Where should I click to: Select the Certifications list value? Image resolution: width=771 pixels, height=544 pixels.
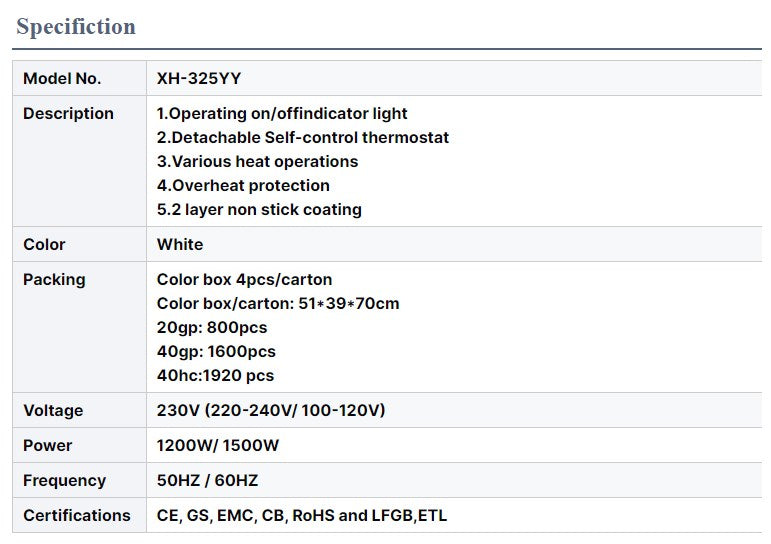point(302,516)
